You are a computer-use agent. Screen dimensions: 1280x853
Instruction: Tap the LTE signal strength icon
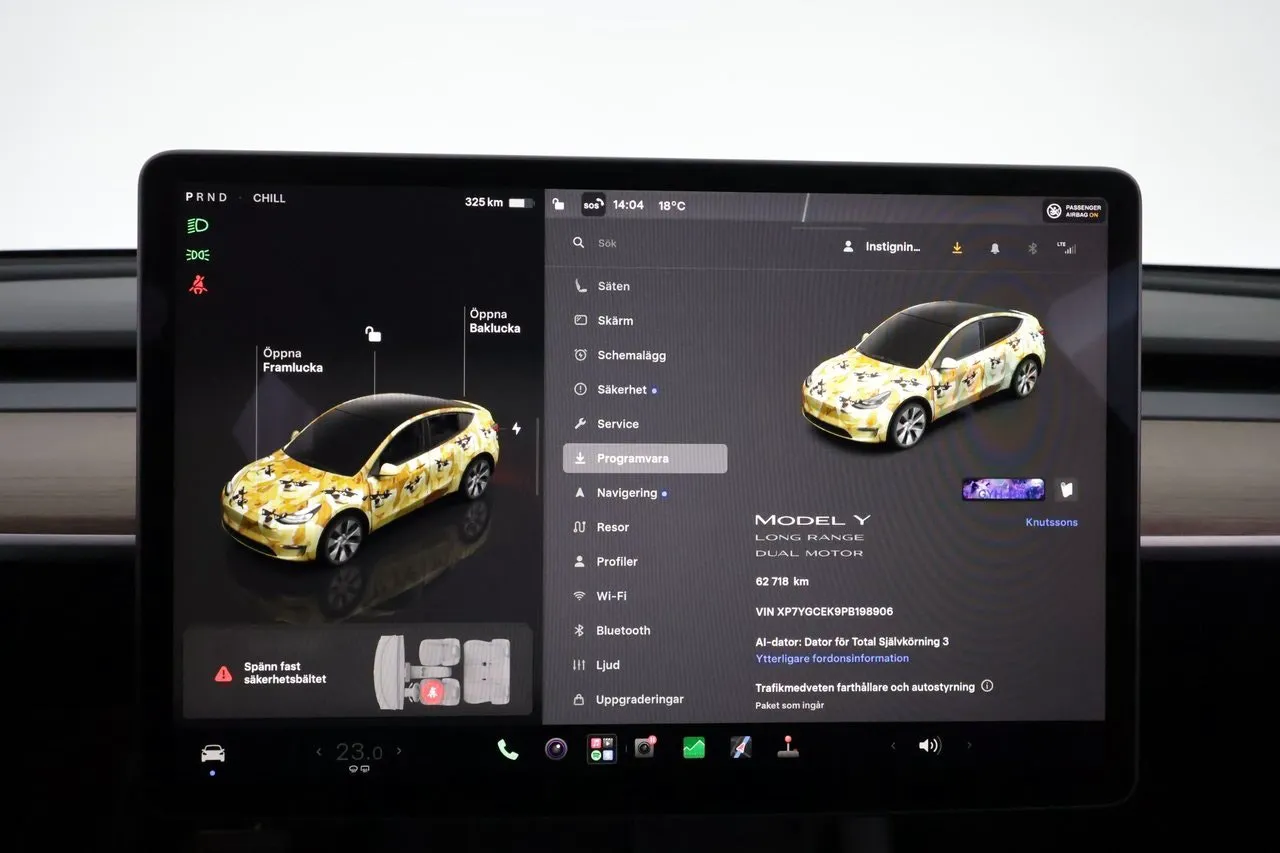pos(1067,247)
